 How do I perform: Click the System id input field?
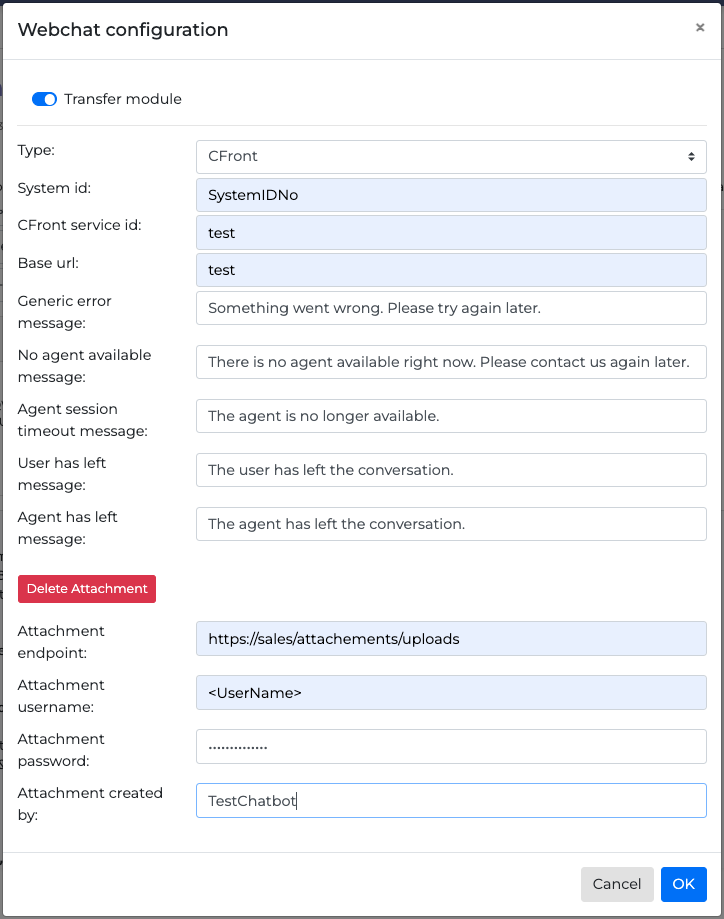pos(451,195)
